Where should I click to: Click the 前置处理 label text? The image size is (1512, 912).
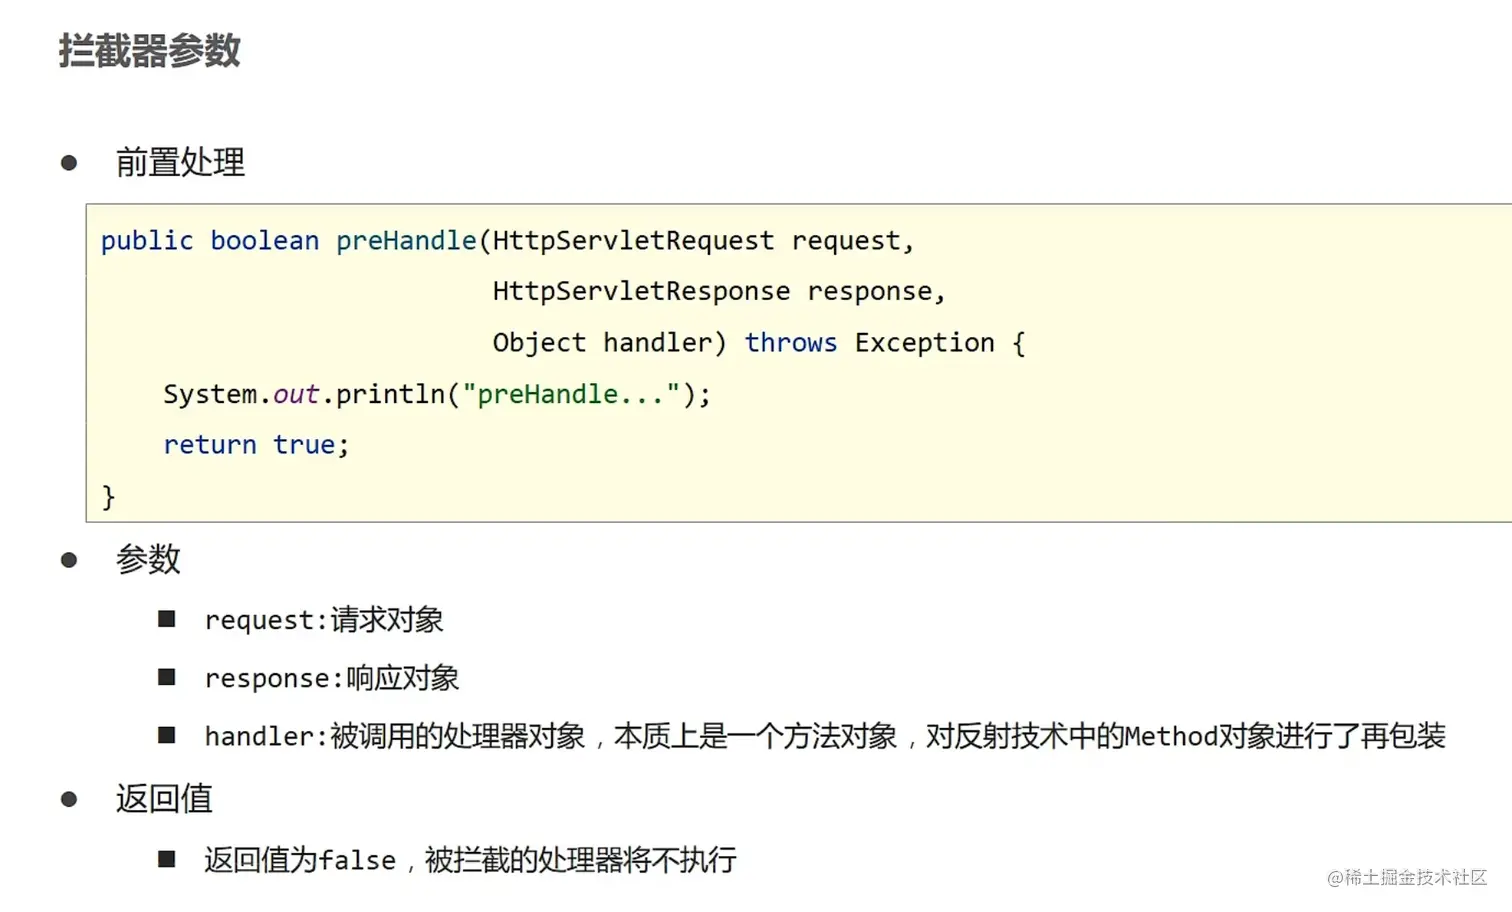(180, 162)
